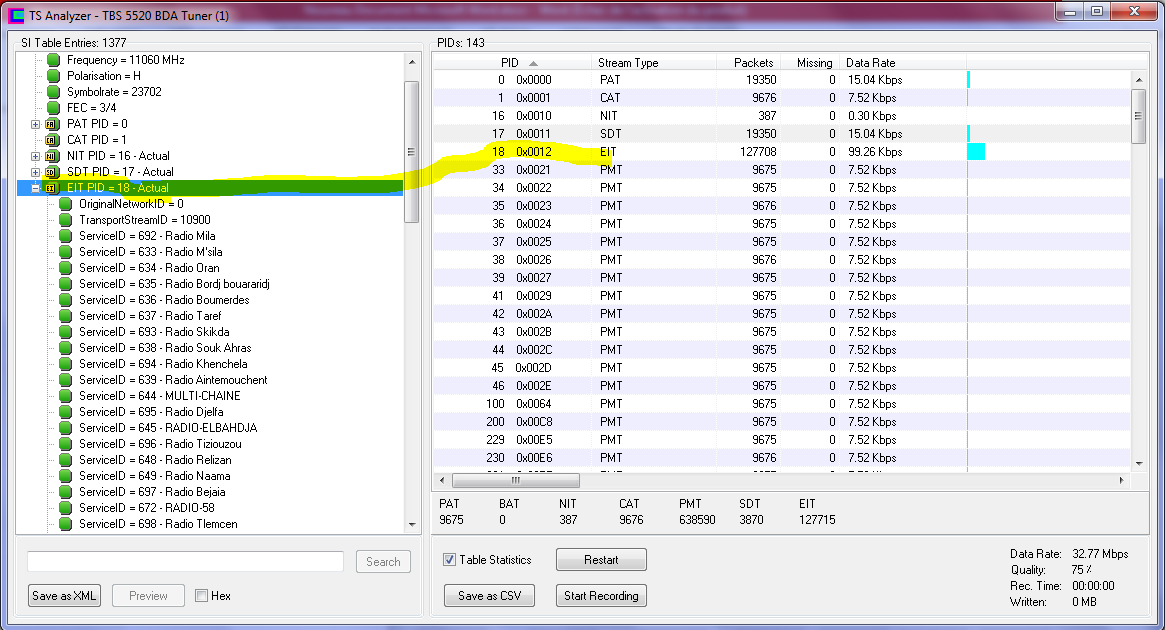Image resolution: width=1165 pixels, height=630 pixels.
Task: Collapse the EIT PID = 18 node
Action: click(36, 188)
